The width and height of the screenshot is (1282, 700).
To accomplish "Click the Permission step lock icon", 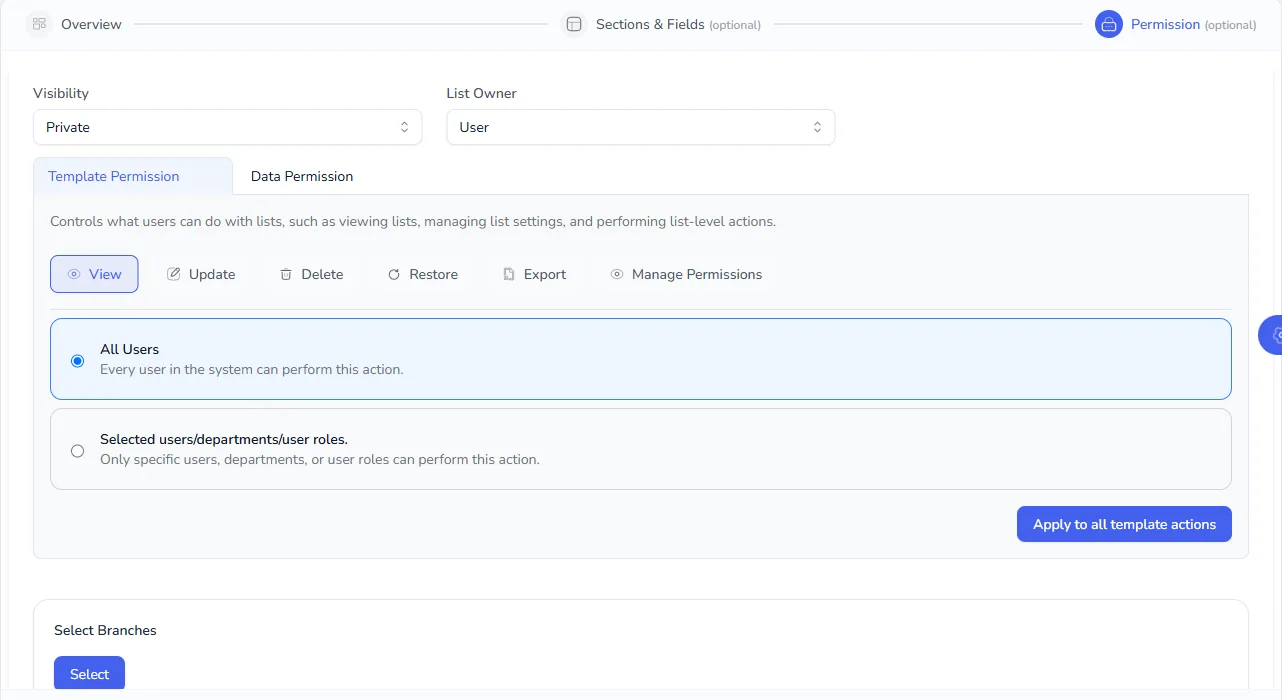I will tap(1109, 24).
